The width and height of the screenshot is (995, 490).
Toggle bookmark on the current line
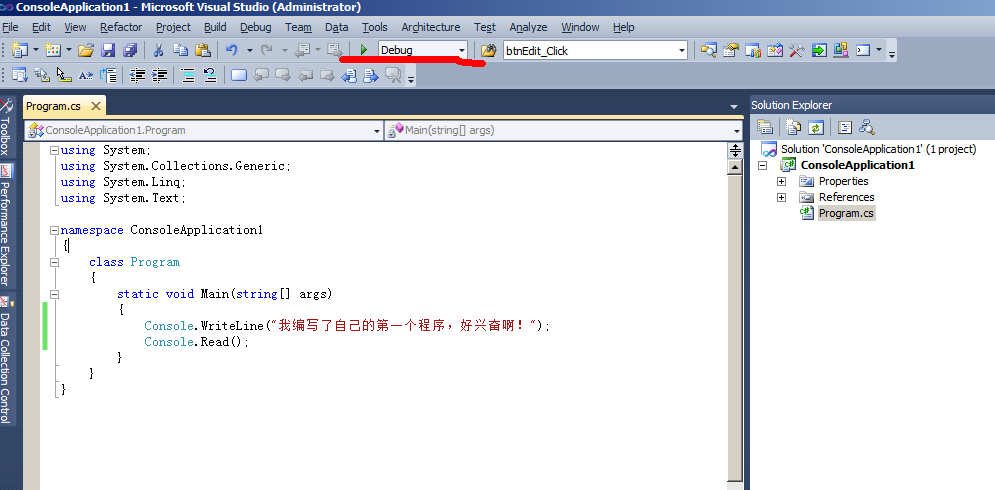coord(239,76)
